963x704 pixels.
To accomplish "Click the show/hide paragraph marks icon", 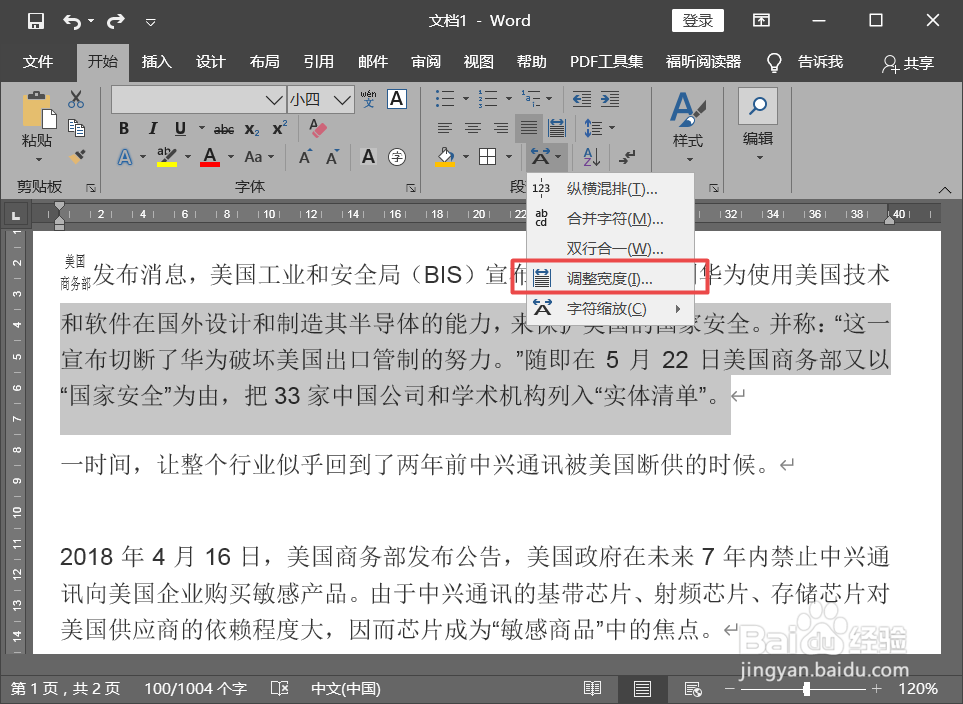I will 627,157.
